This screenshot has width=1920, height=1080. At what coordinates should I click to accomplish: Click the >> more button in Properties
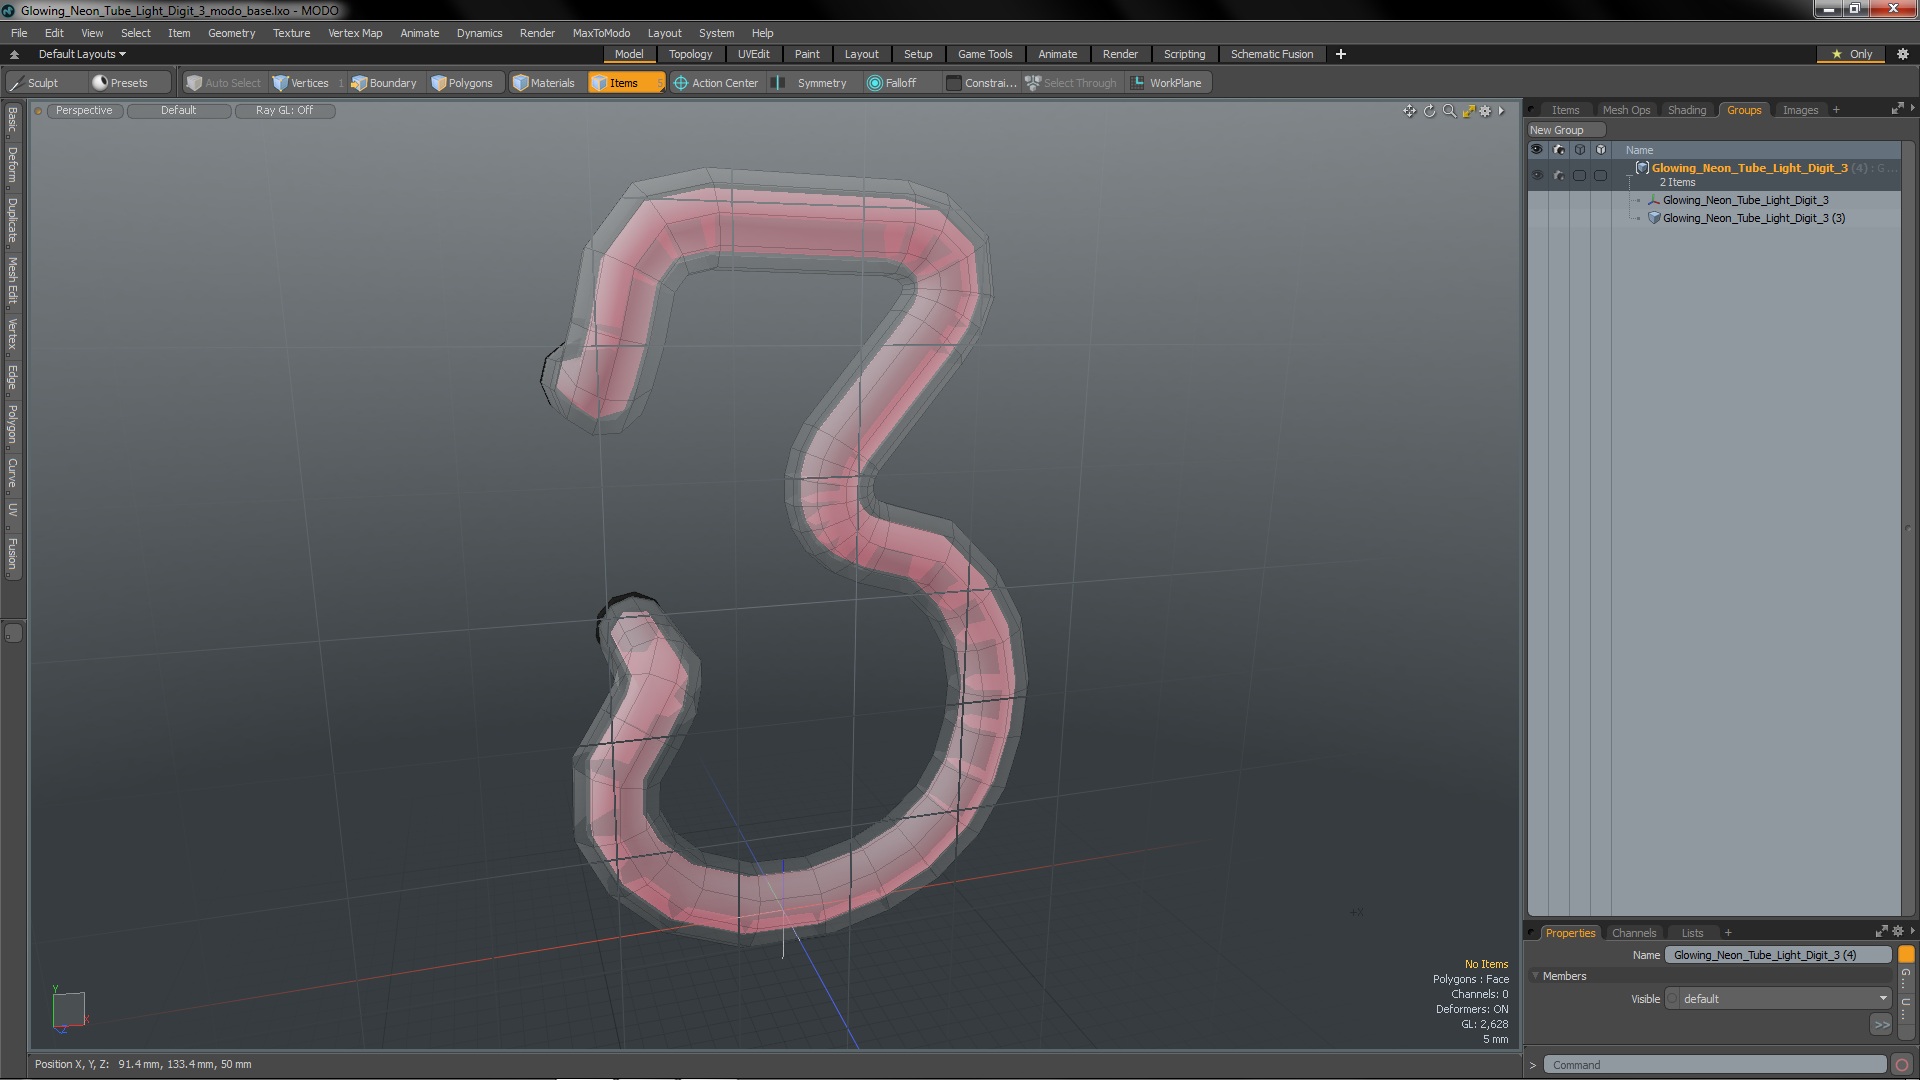[1881, 1025]
